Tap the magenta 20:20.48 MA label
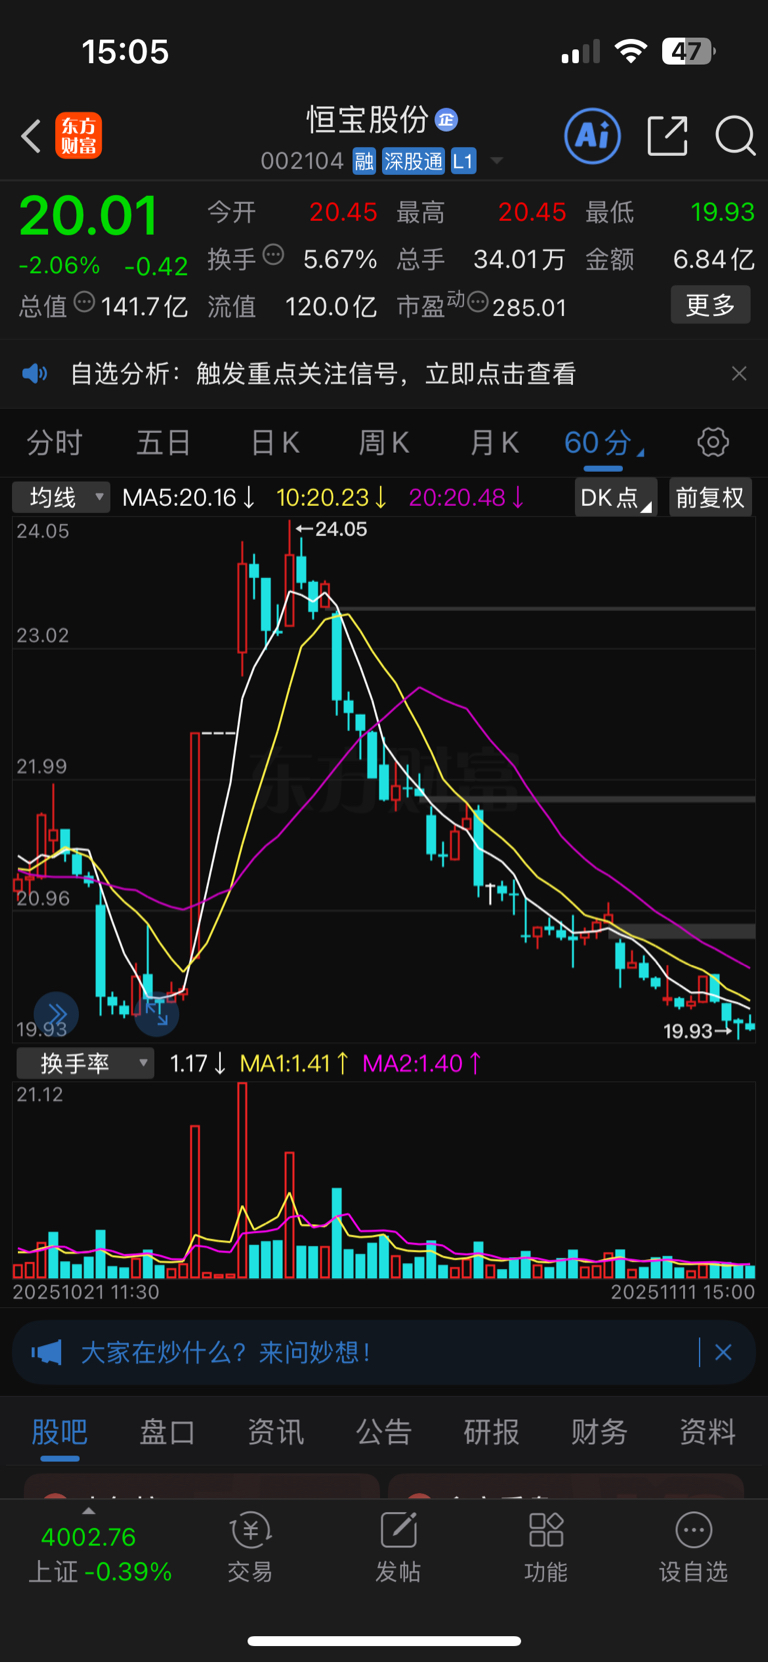Viewport: 768px width, 1663px height. [466, 497]
